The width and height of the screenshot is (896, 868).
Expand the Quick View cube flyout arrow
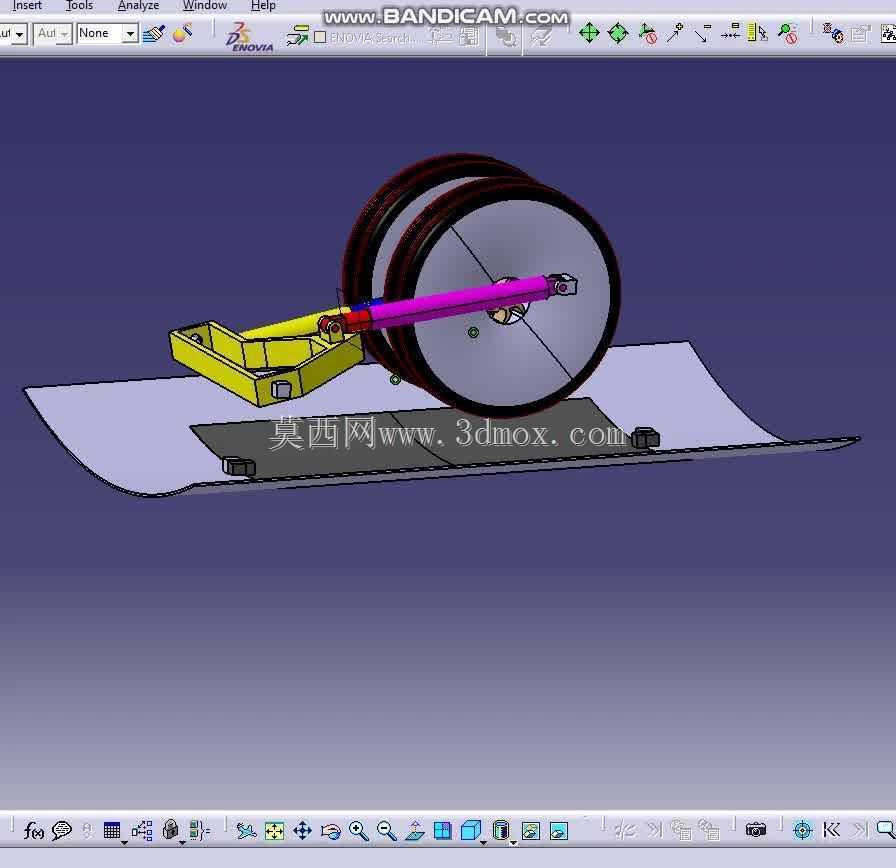pos(483,842)
